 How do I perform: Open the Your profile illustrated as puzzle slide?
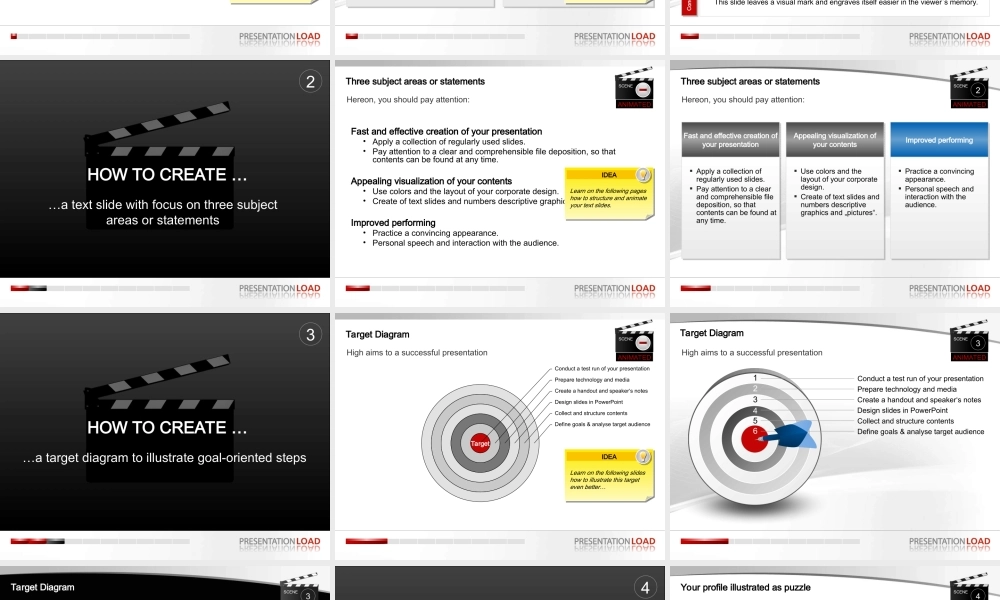(x=834, y=588)
